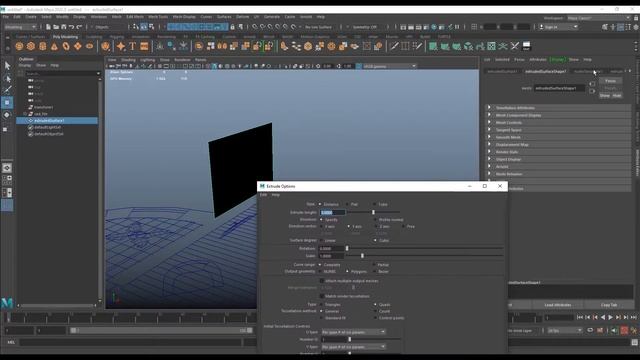640x360 pixels.
Task: Jump to start of playback range
Action: click(x=580, y=317)
